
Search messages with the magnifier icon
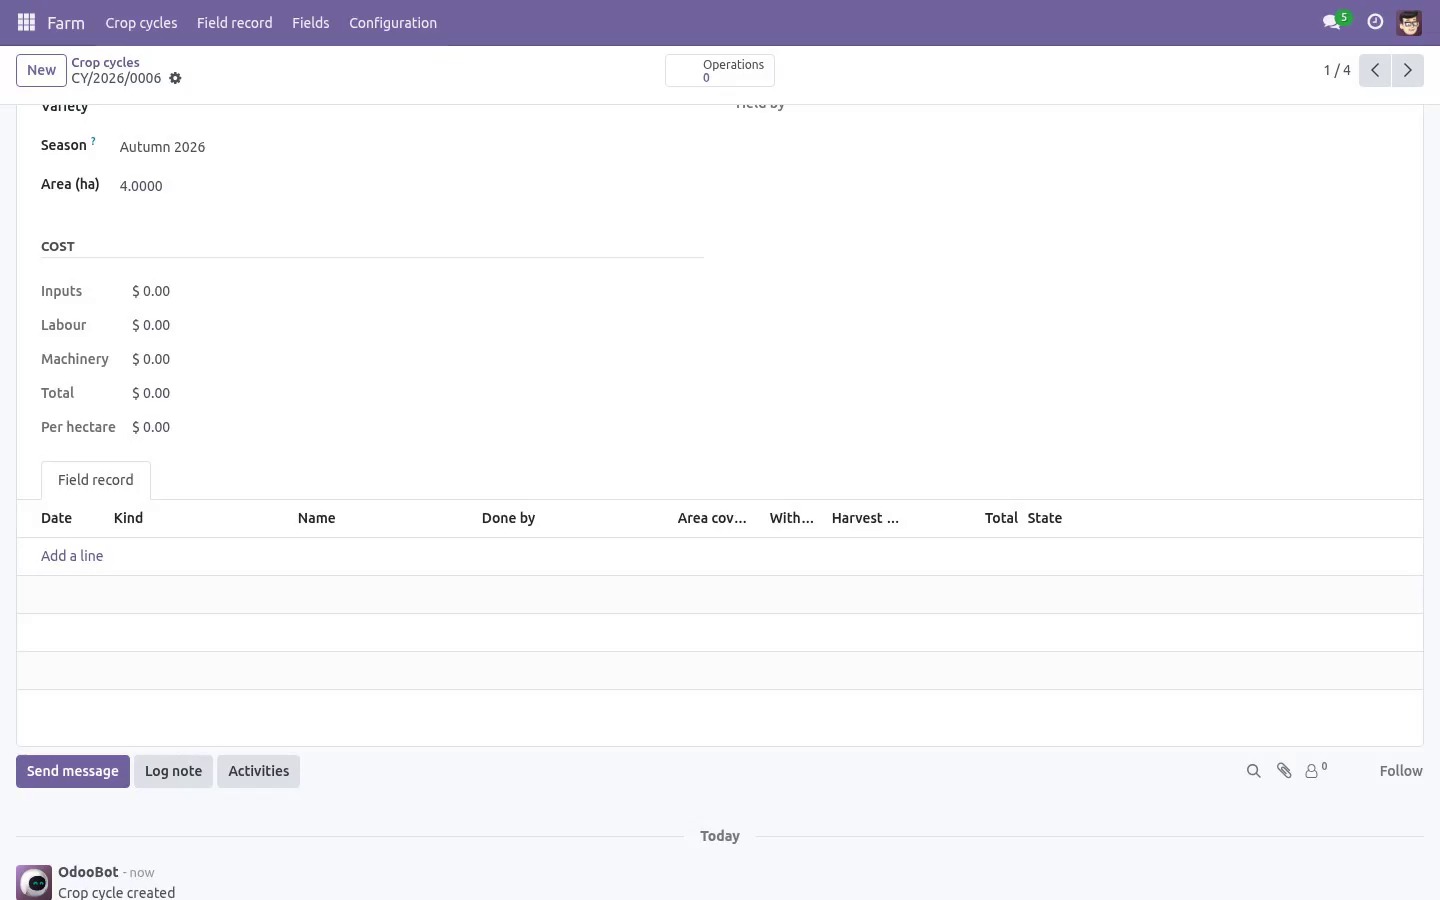point(1253,771)
